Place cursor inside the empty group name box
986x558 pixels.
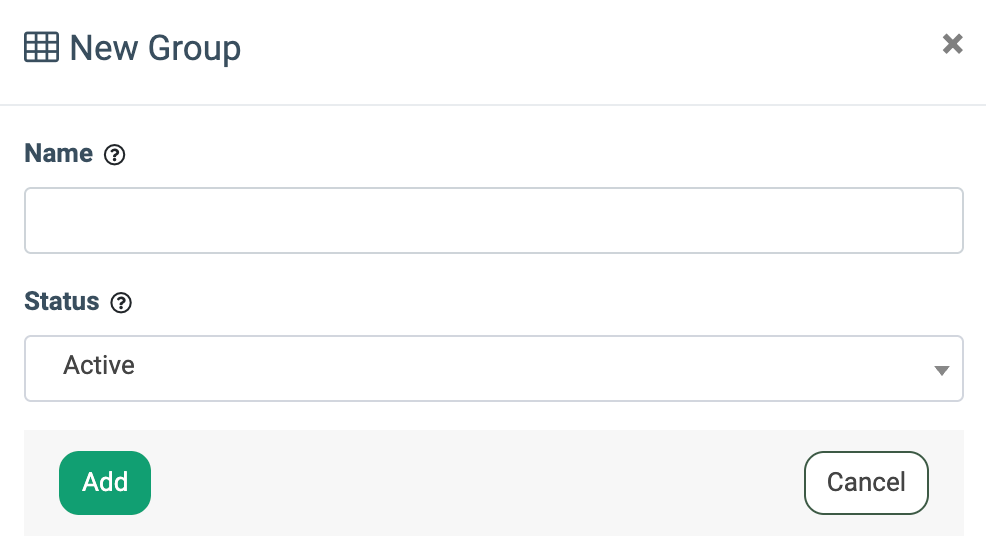(x=494, y=221)
